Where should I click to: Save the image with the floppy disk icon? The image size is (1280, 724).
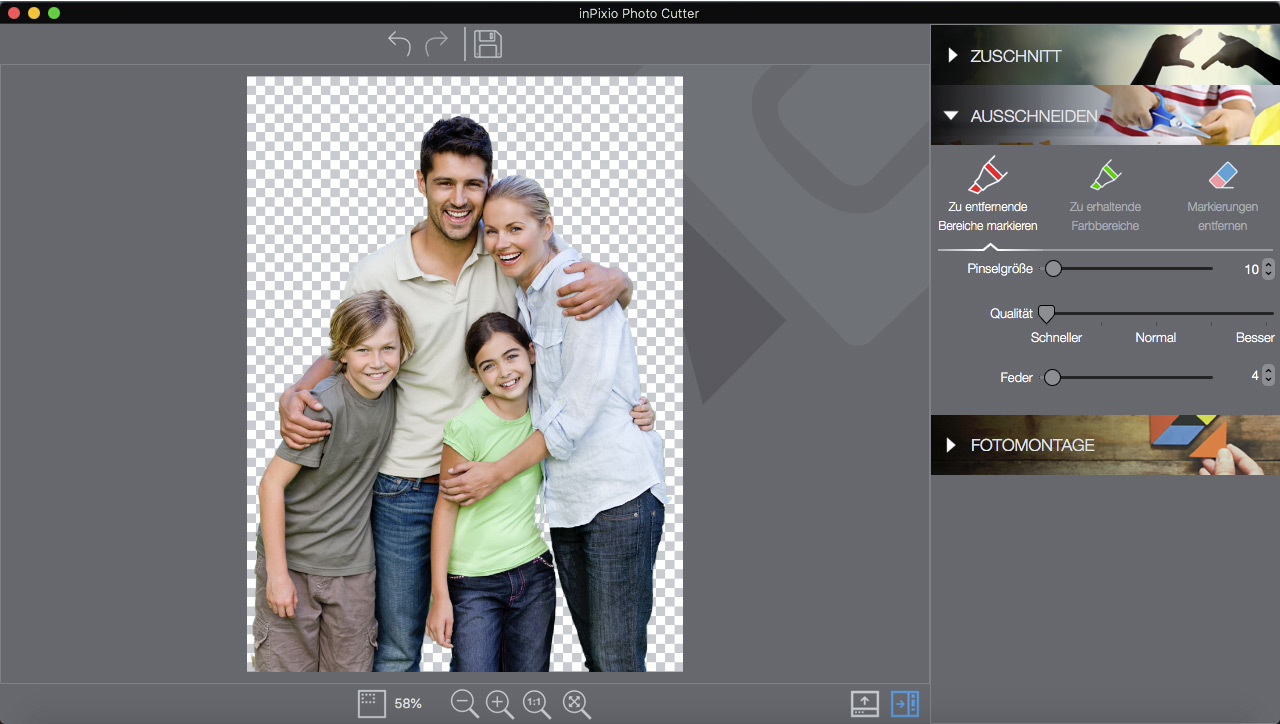[x=488, y=44]
